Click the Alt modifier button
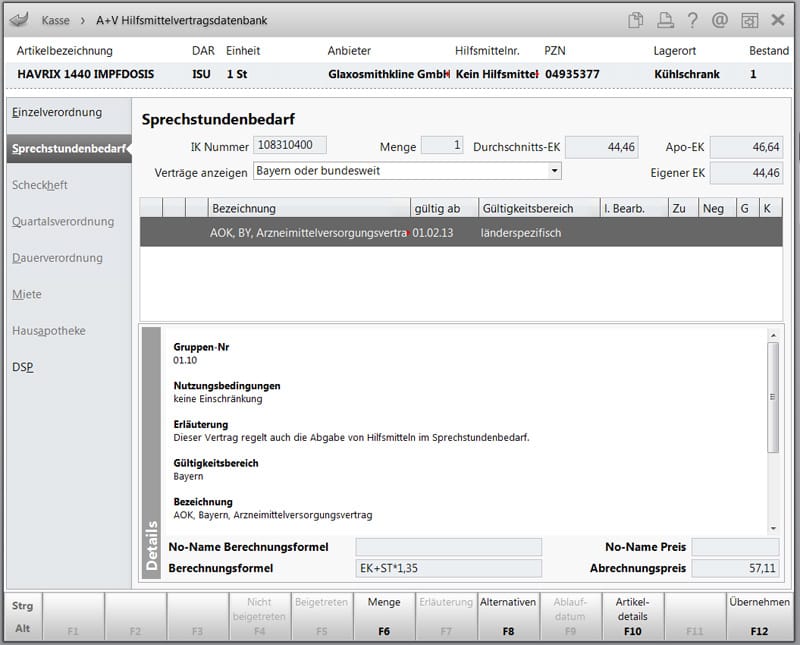The image size is (800, 645). click(x=22, y=628)
